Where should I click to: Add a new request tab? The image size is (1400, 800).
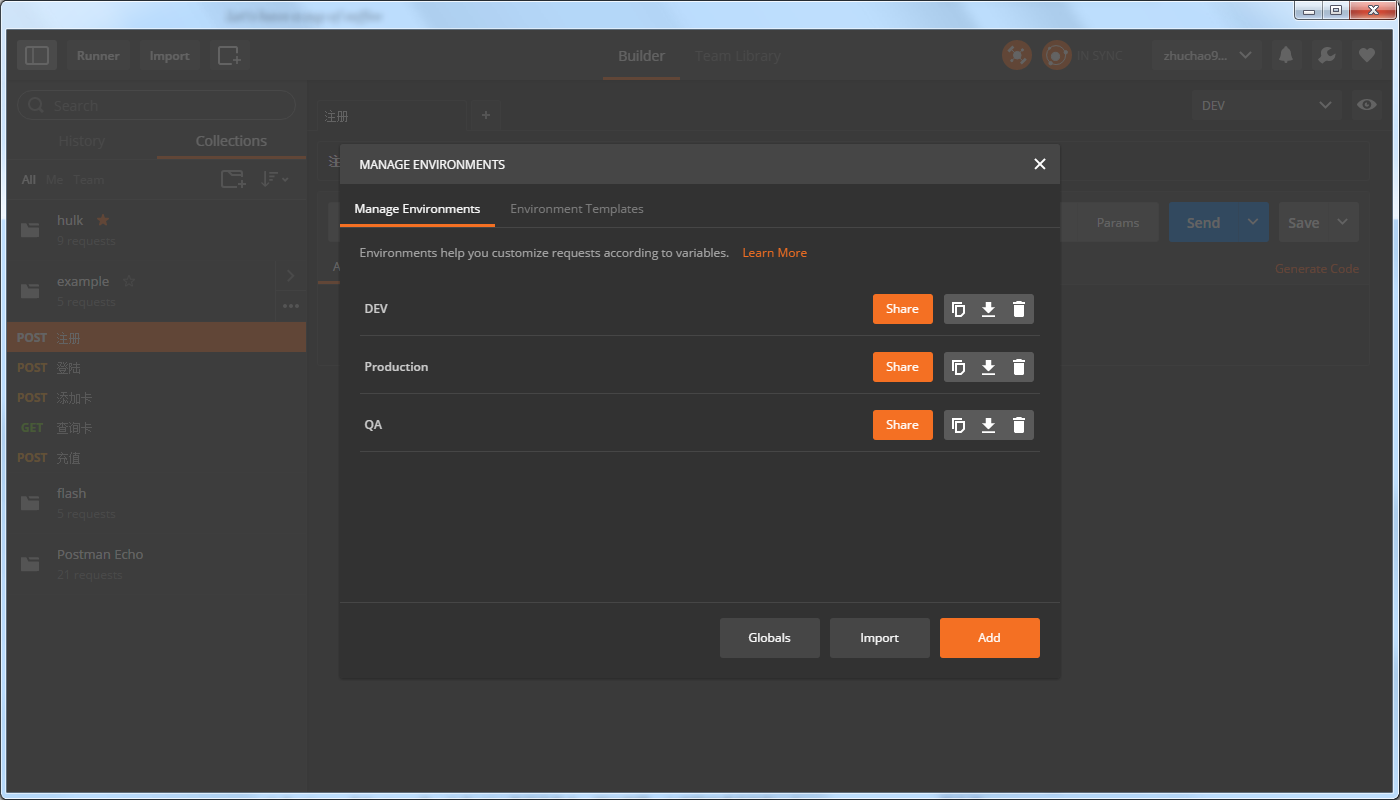[x=486, y=115]
